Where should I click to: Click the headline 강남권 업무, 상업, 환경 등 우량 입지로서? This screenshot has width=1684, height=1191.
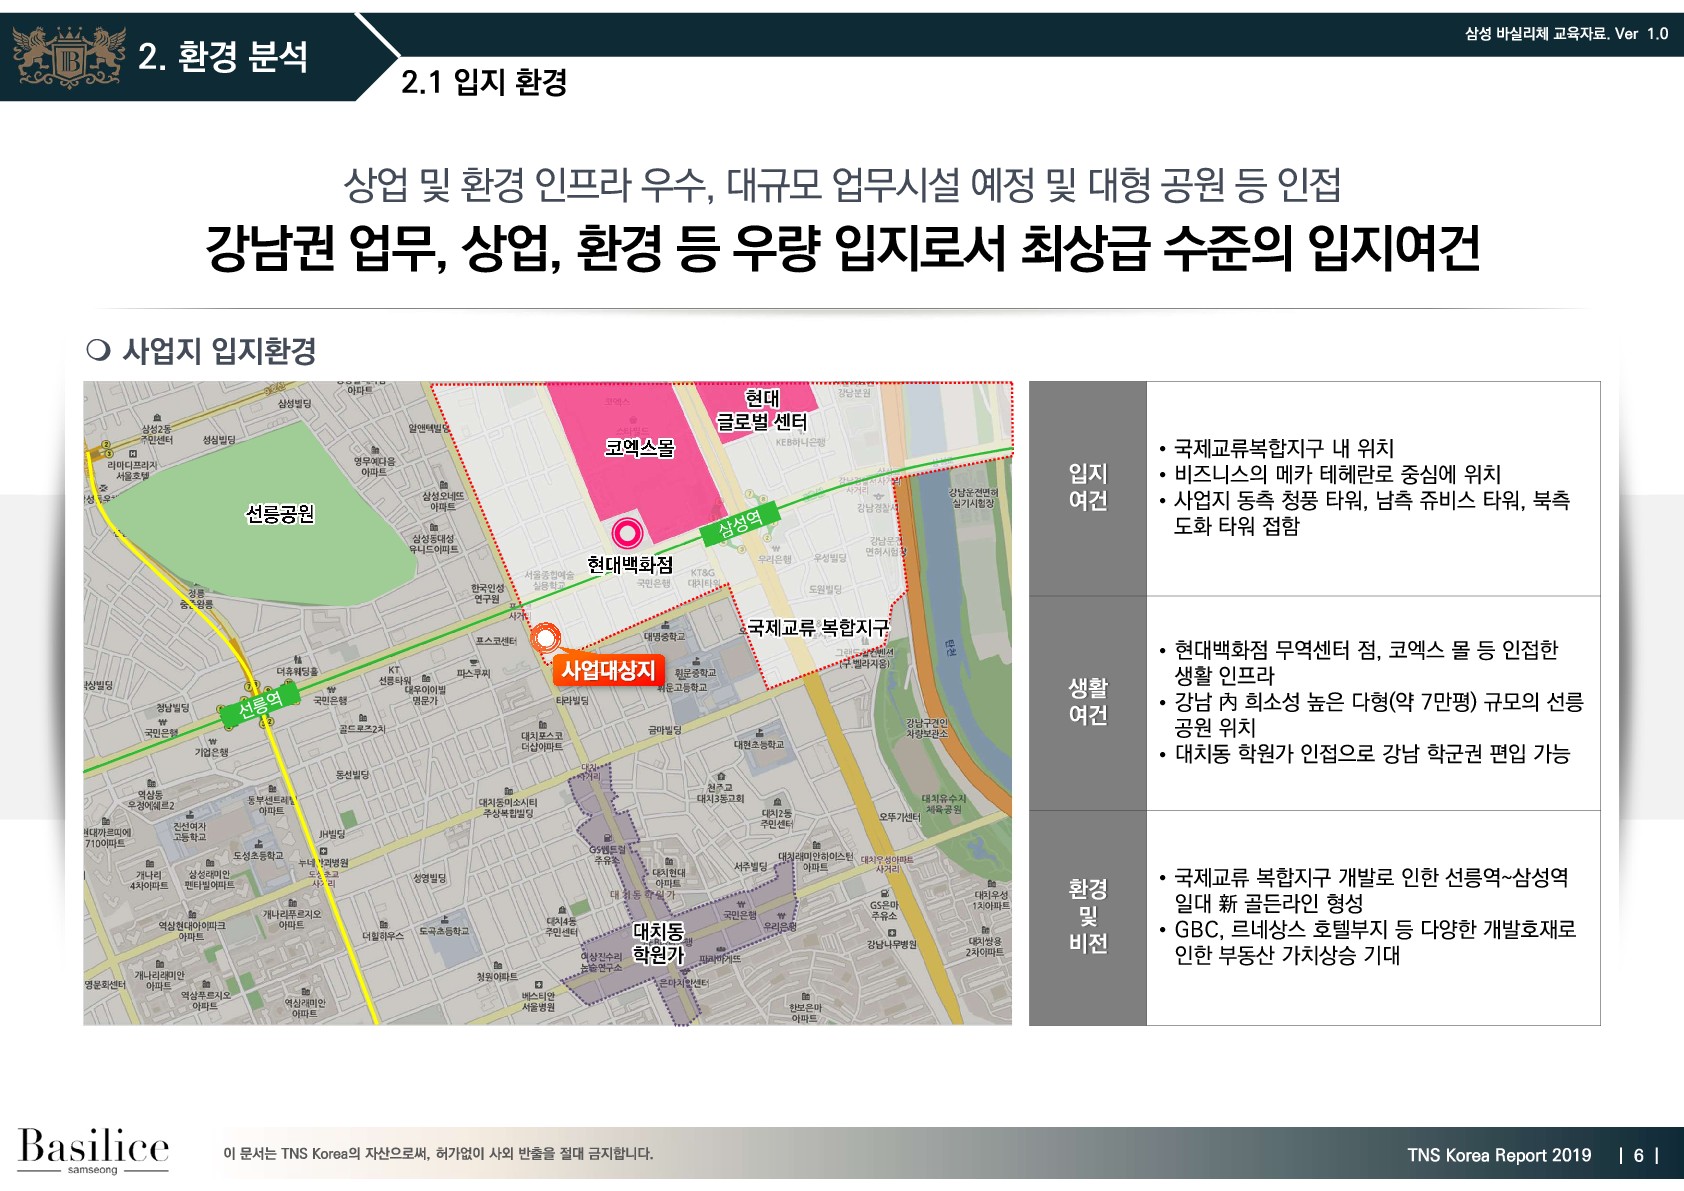tap(843, 247)
